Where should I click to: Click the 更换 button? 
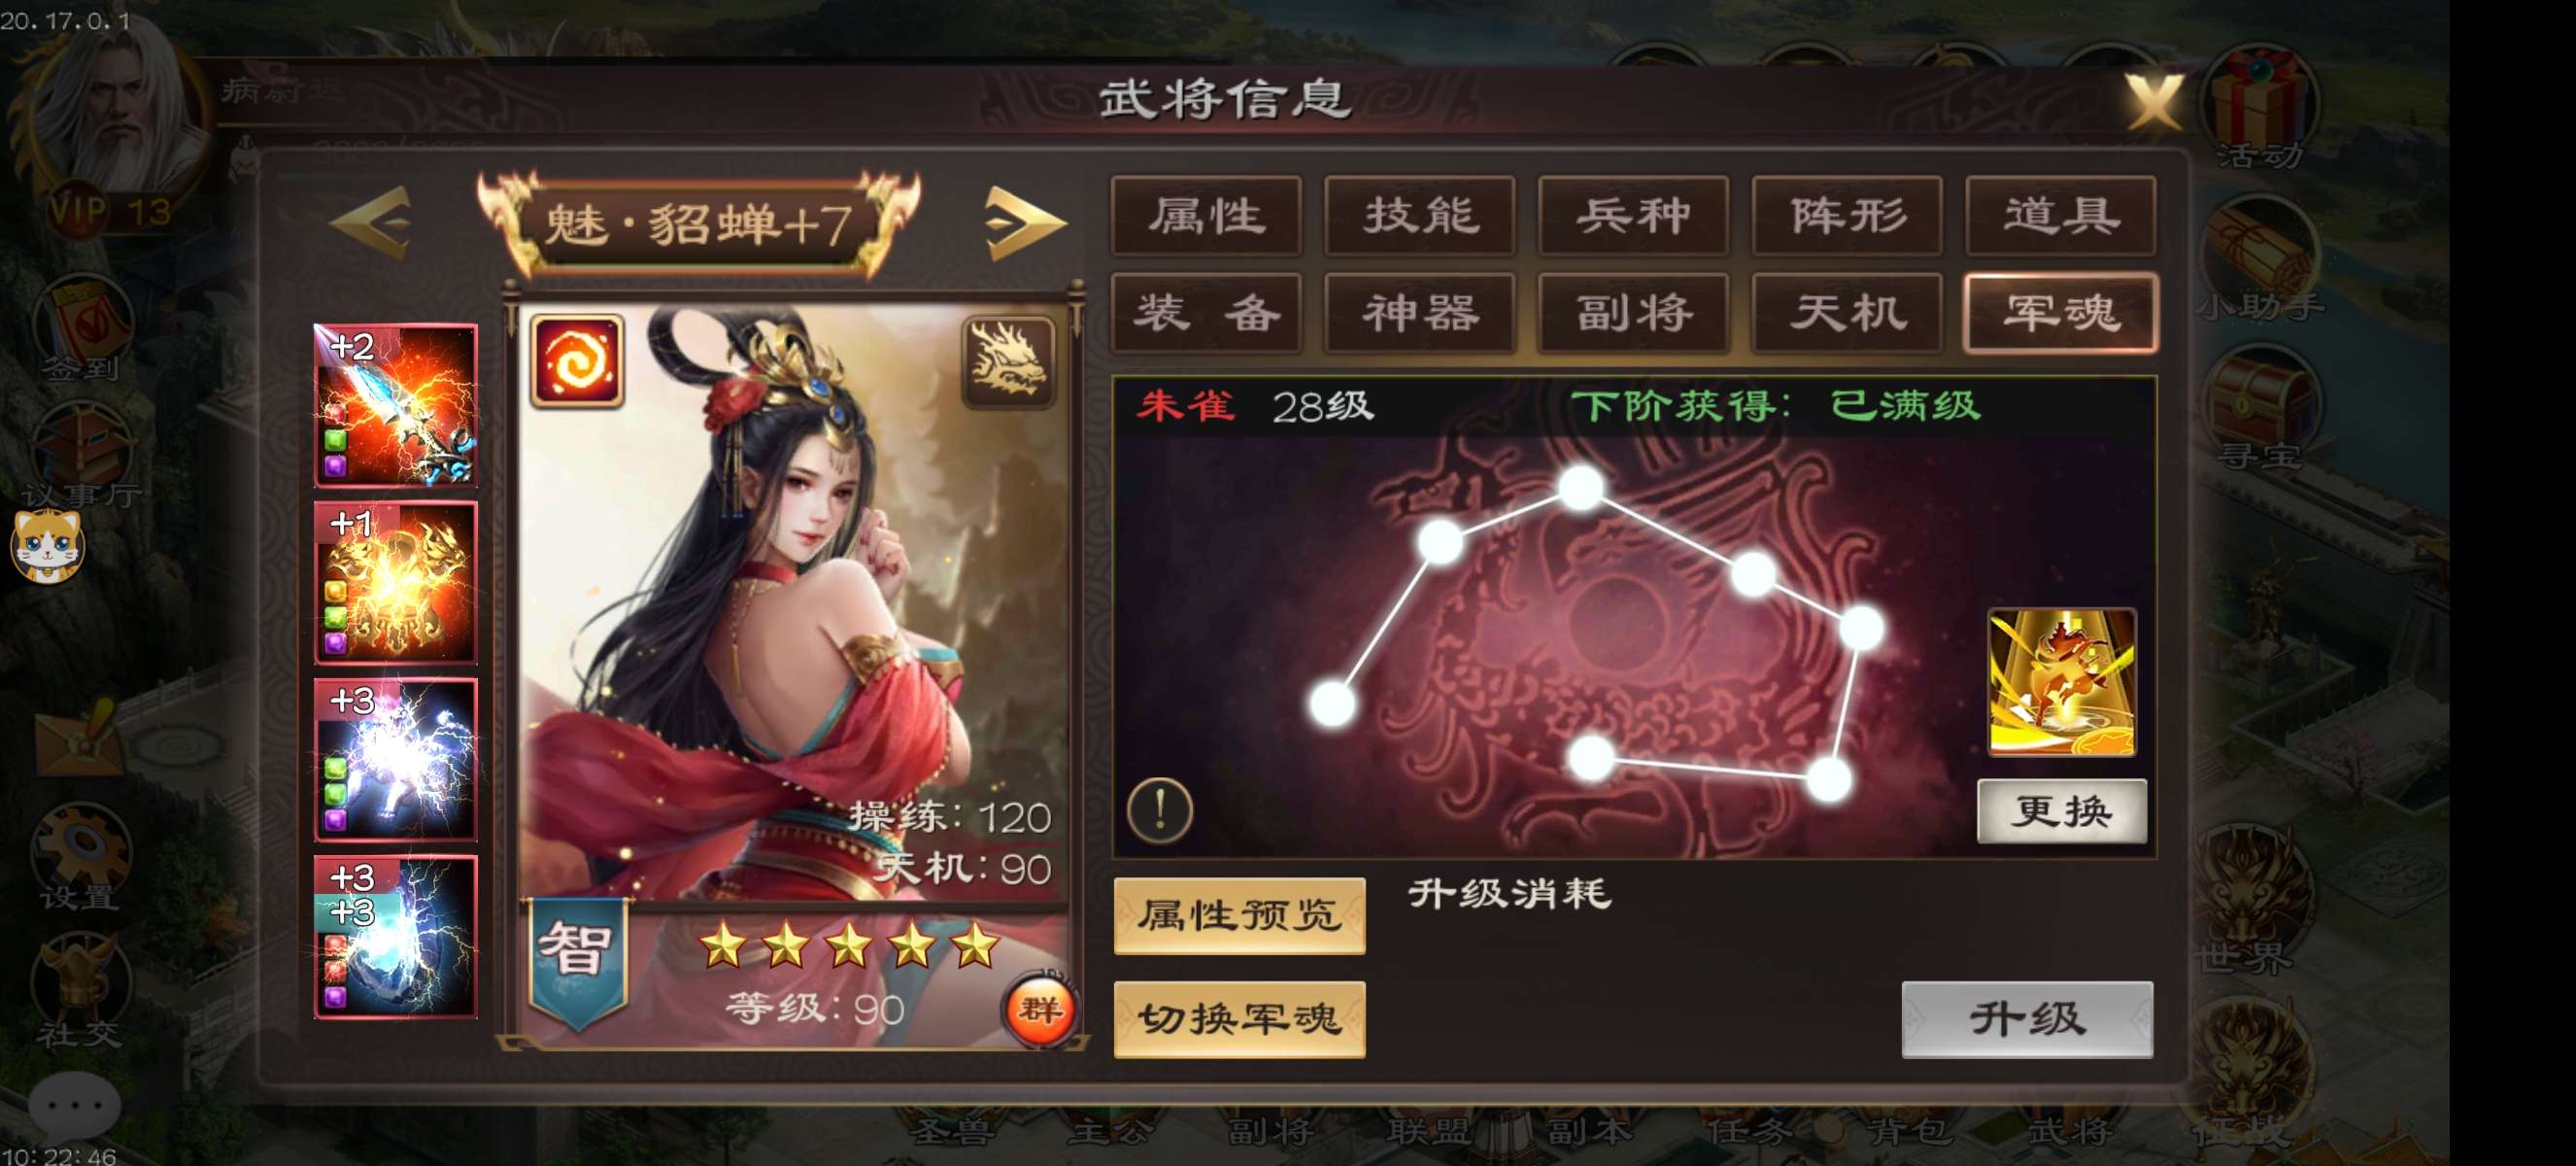coord(2062,811)
